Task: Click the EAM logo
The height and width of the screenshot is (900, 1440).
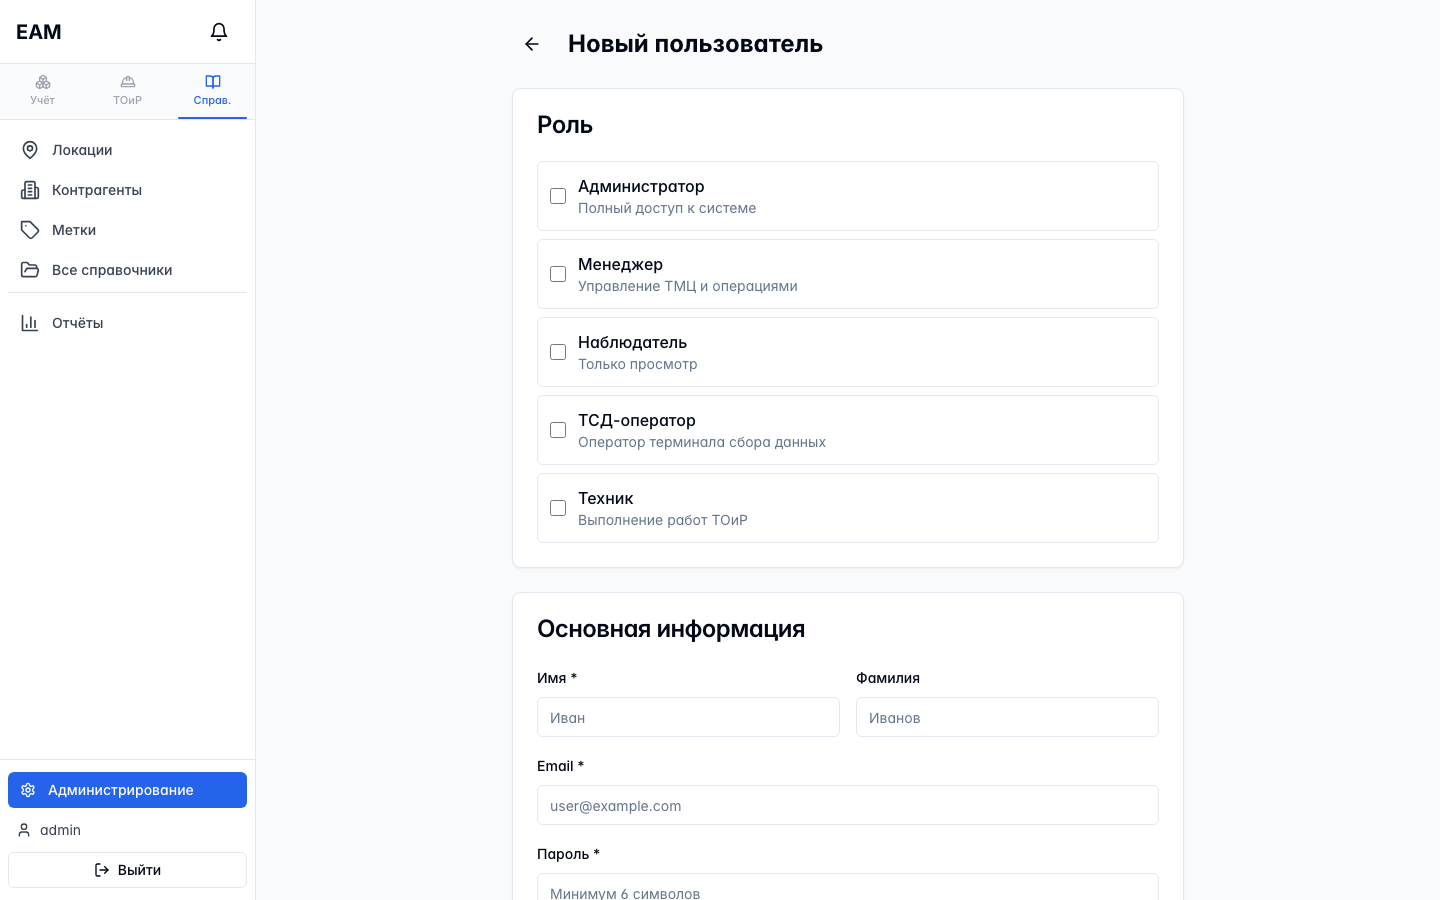Action: (x=39, y=32)
